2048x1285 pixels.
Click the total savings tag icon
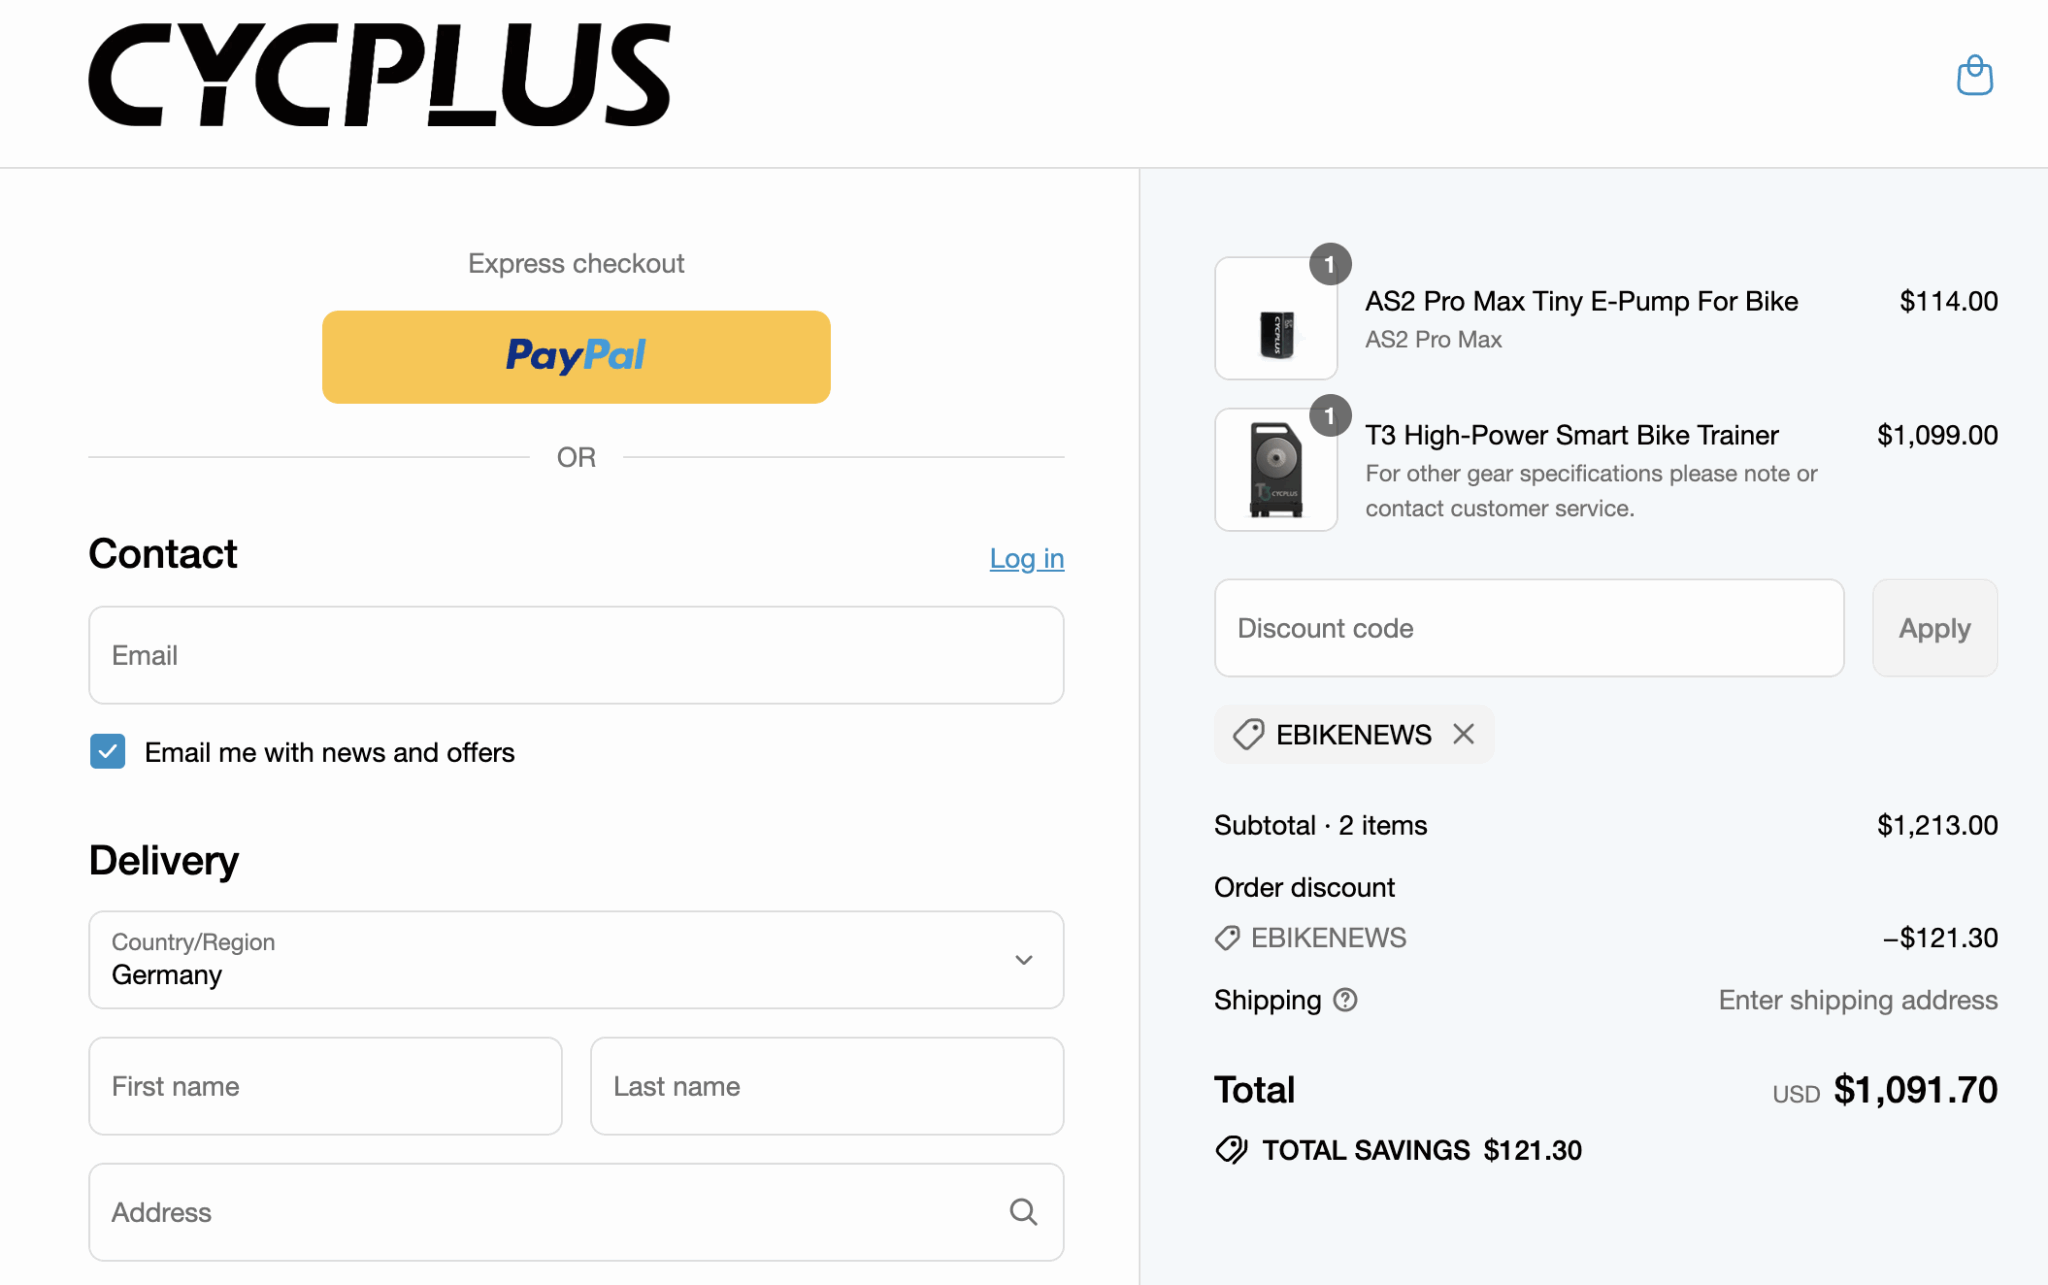pos(1231,1150)
